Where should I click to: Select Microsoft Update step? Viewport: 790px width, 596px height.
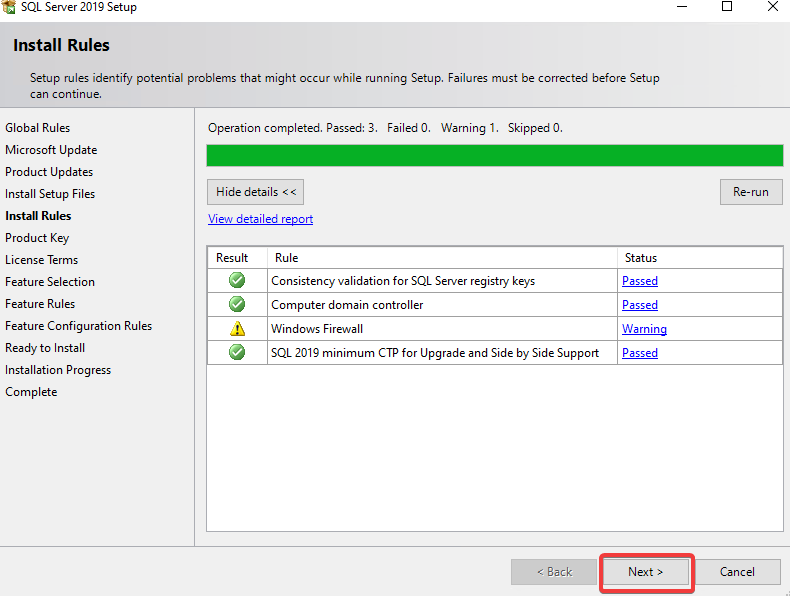click(x=51, y=150)
